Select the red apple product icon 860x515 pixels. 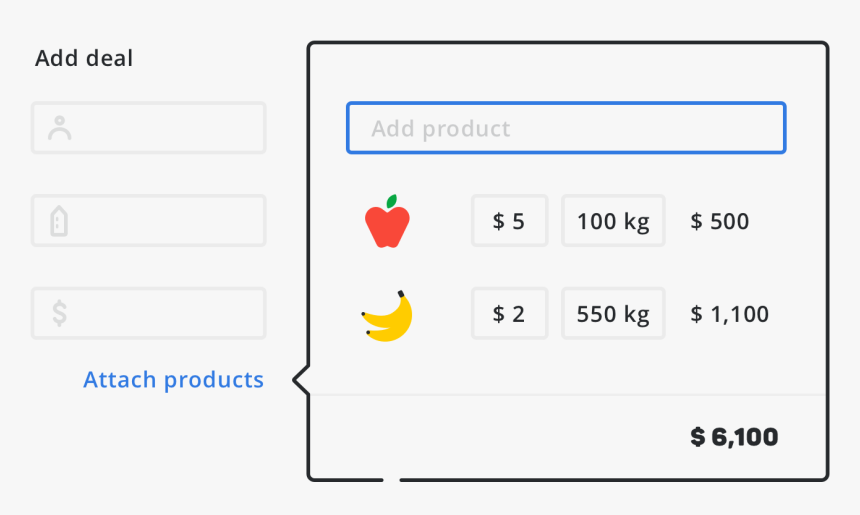click(387, 221)
